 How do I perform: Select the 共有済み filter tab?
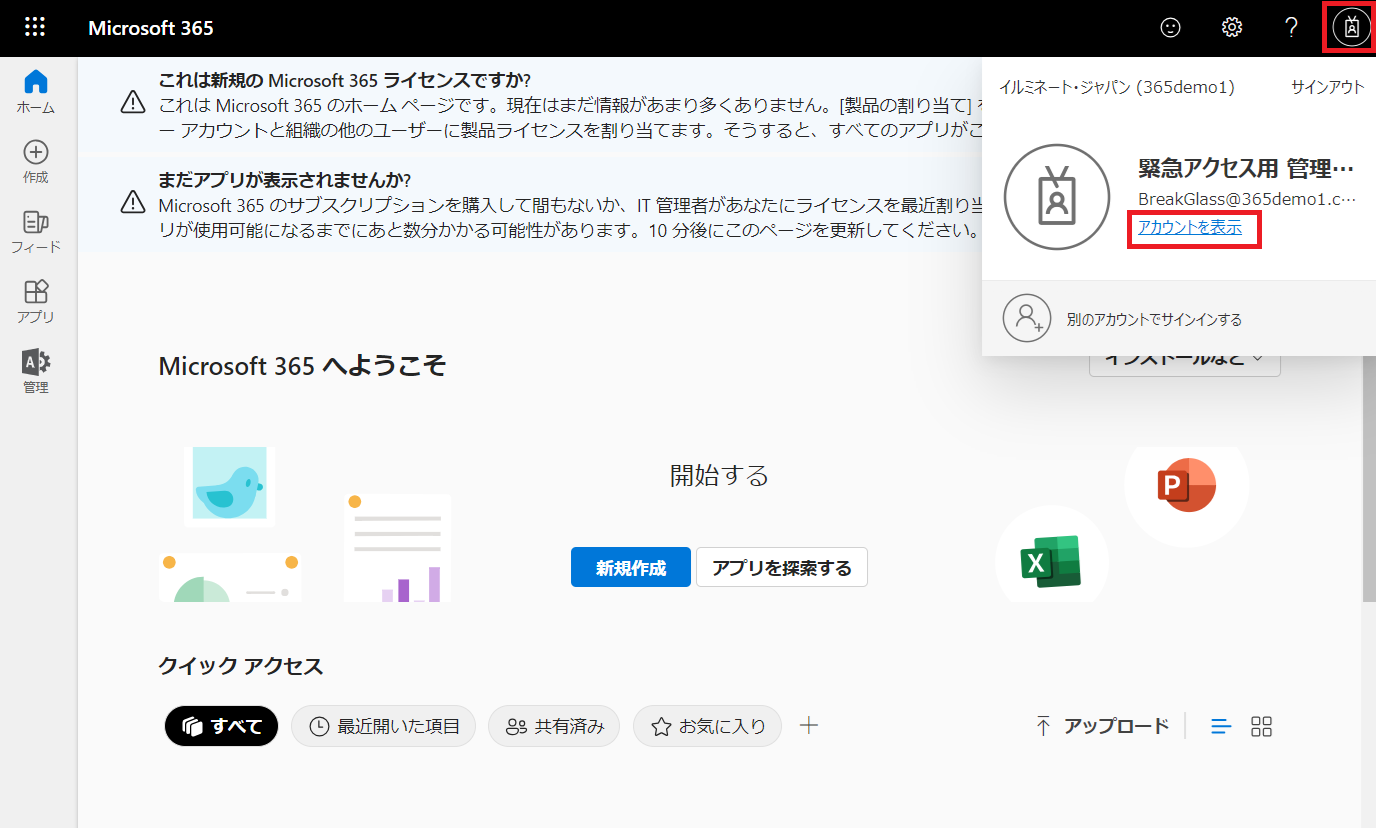[x=554, y=726]
